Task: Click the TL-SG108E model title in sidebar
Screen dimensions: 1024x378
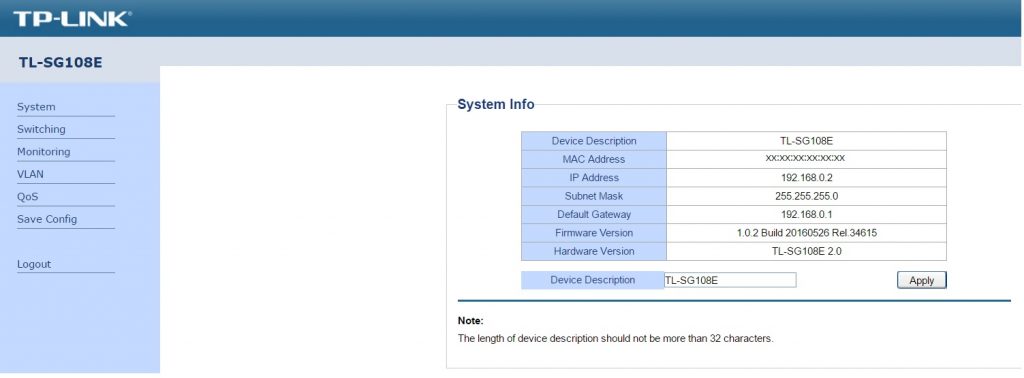Action: (x=60, y=63)
